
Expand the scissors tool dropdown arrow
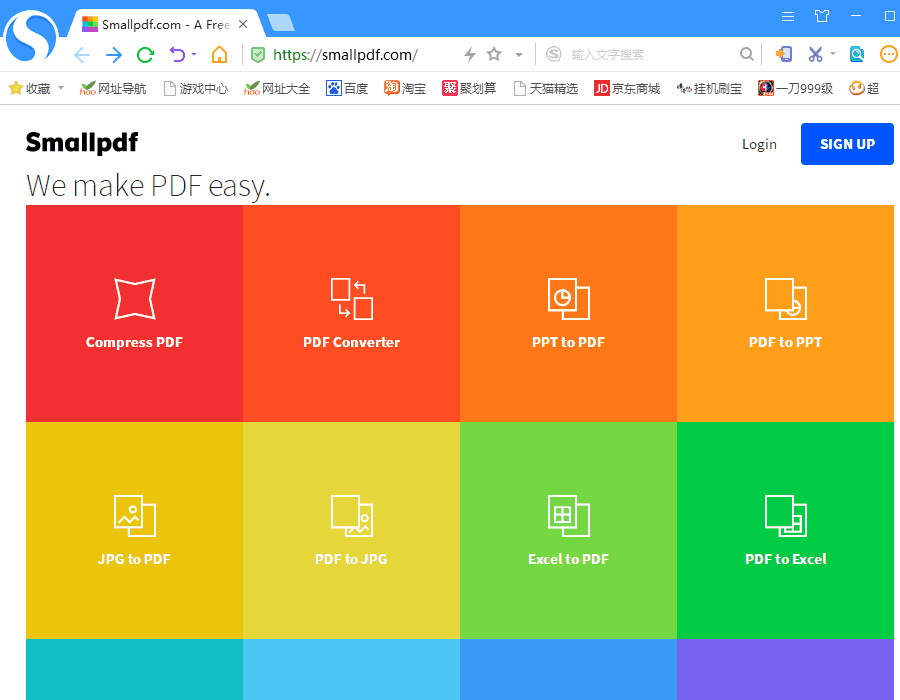coord(833,54)
